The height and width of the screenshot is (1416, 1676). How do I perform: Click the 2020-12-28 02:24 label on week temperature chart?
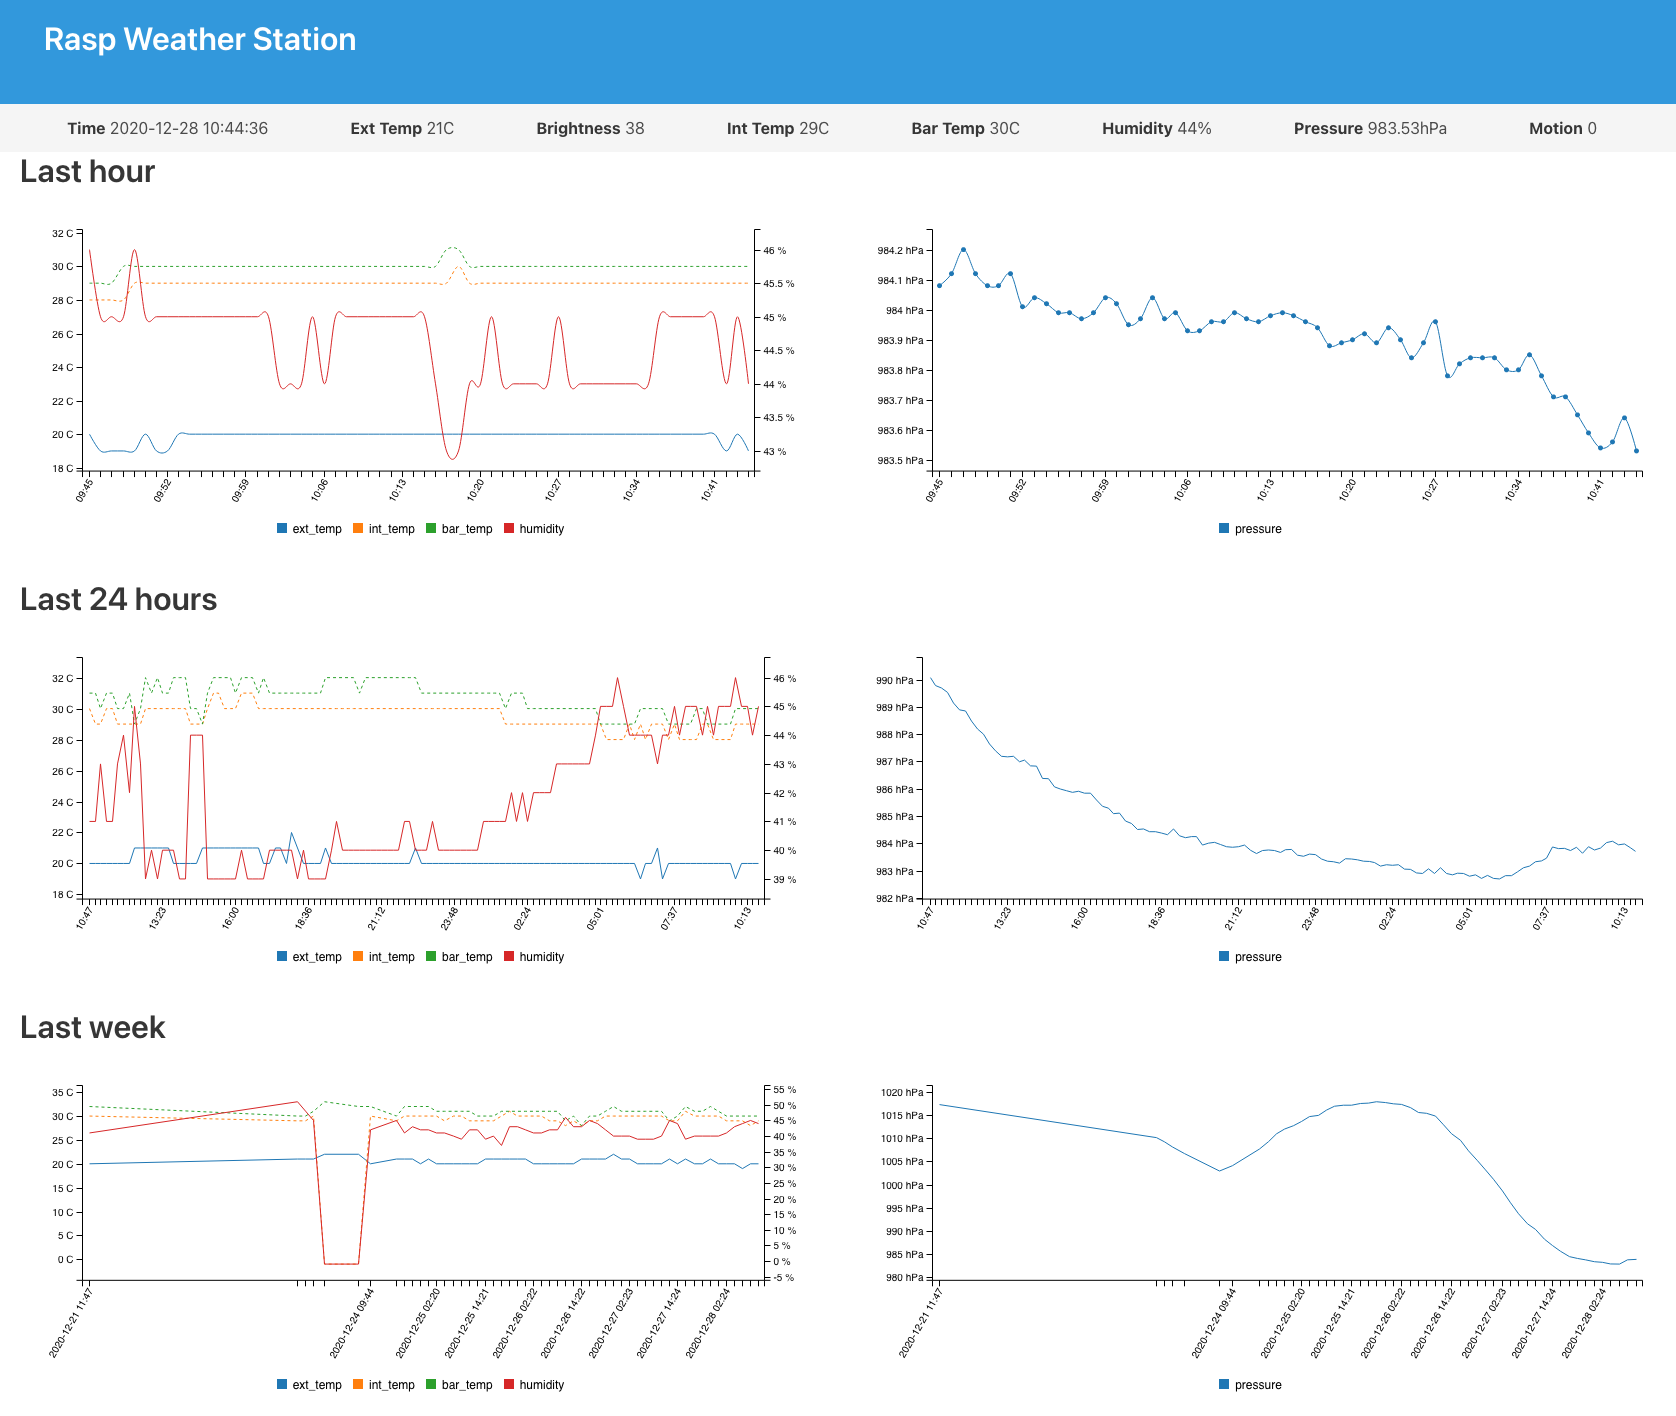708,1321
